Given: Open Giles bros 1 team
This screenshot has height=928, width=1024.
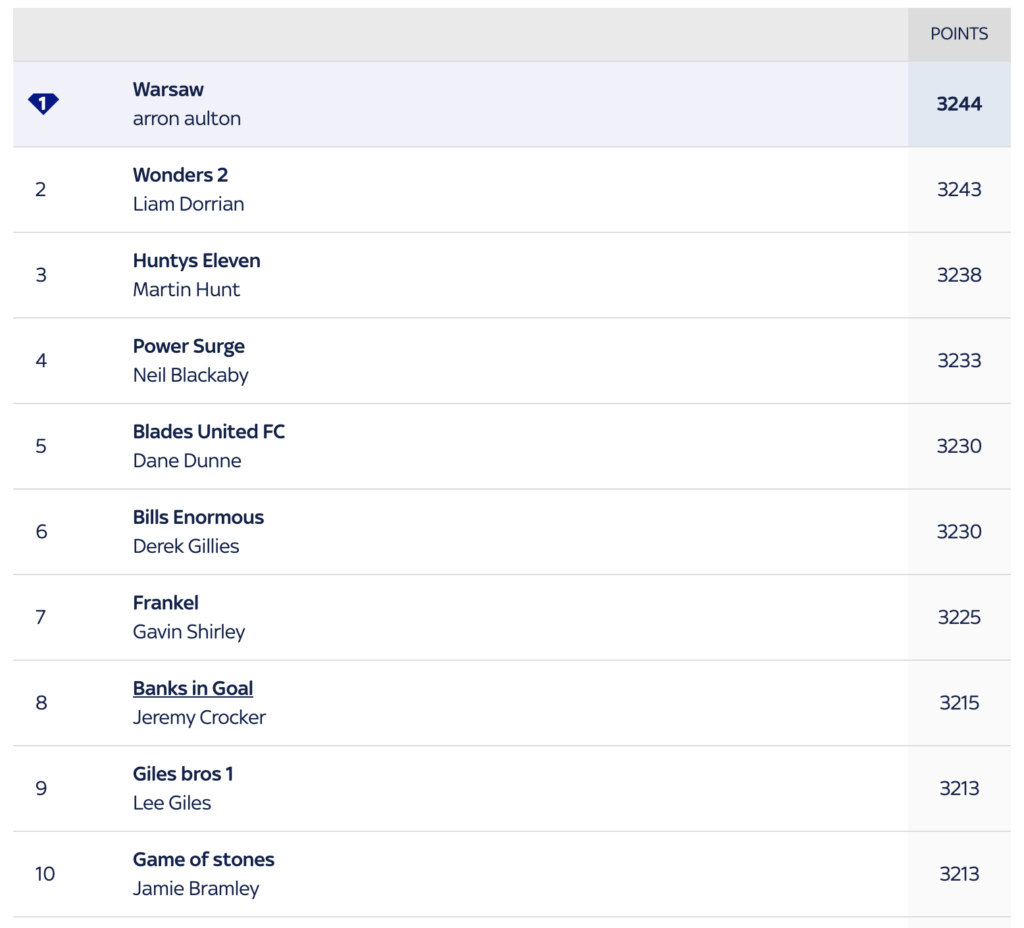Looking at the screenshot, I should click(x=183, y=774).
